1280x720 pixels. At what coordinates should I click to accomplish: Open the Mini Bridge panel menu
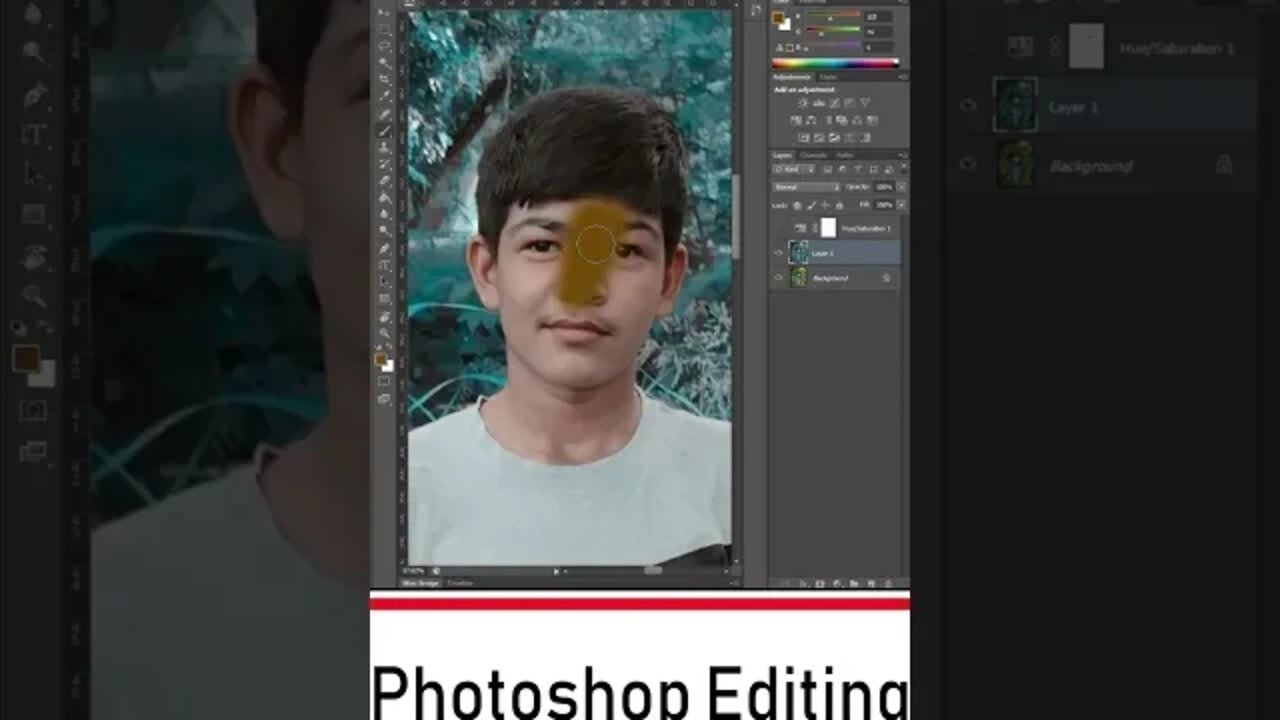pyautogui.click(x=737, y=582)
